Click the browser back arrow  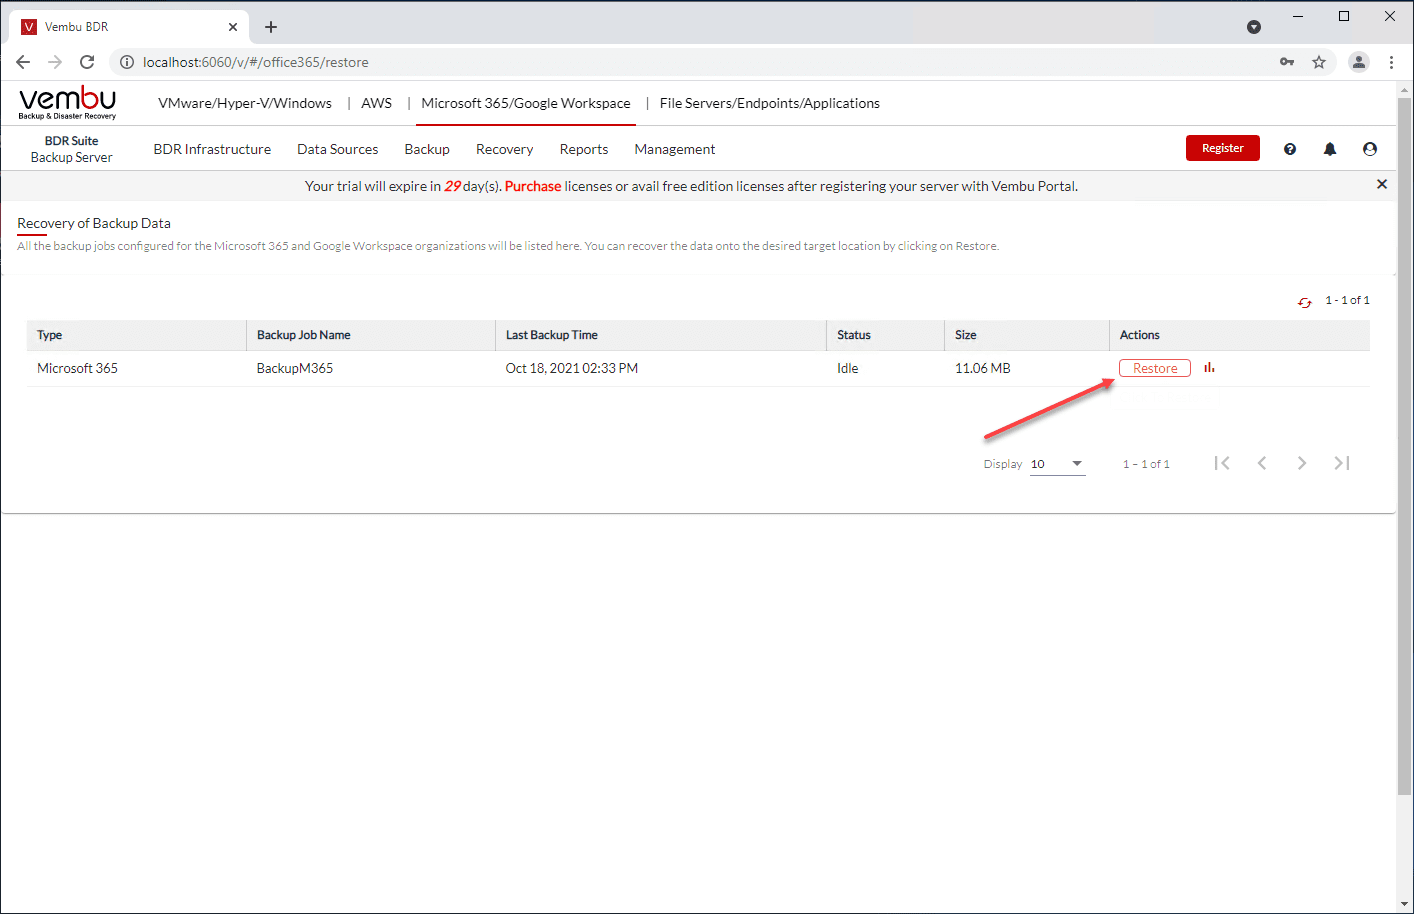[x=23, y=62]
